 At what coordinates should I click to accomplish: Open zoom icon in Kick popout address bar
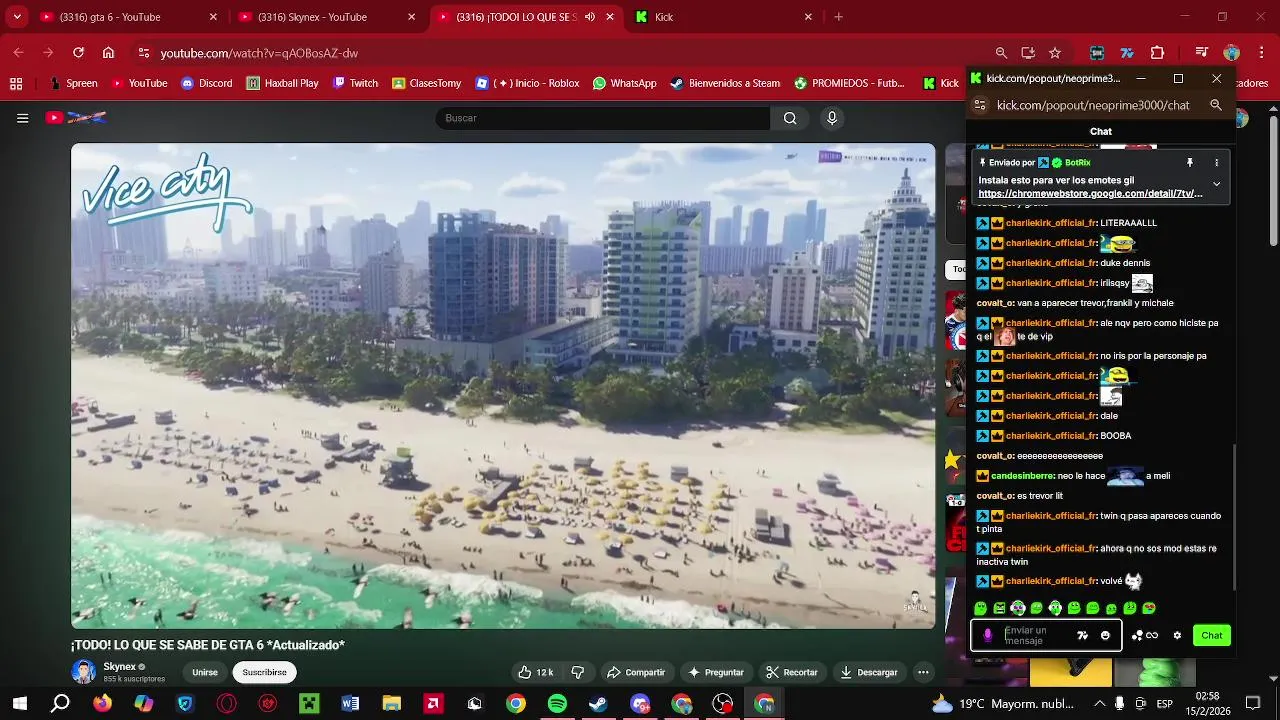click(1216, 105)
